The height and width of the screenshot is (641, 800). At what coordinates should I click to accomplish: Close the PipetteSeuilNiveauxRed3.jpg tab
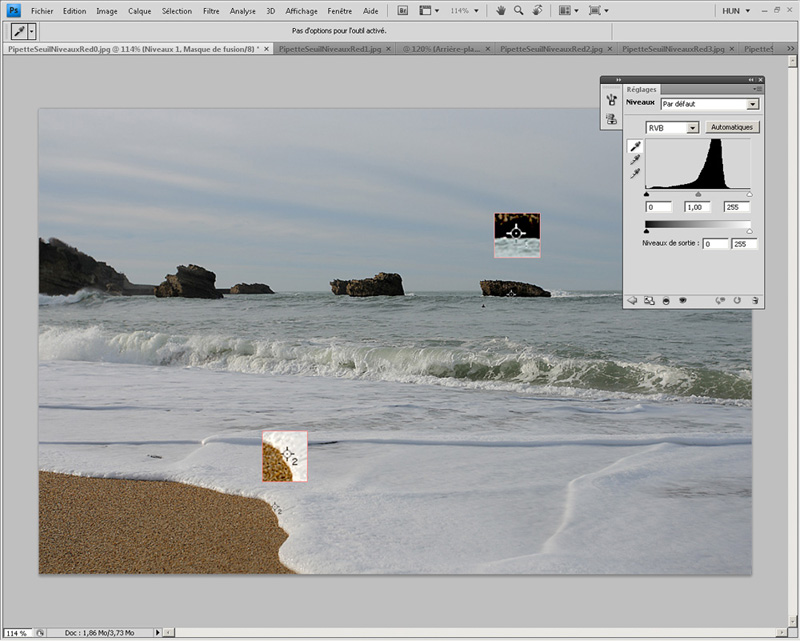pos(732,49)
